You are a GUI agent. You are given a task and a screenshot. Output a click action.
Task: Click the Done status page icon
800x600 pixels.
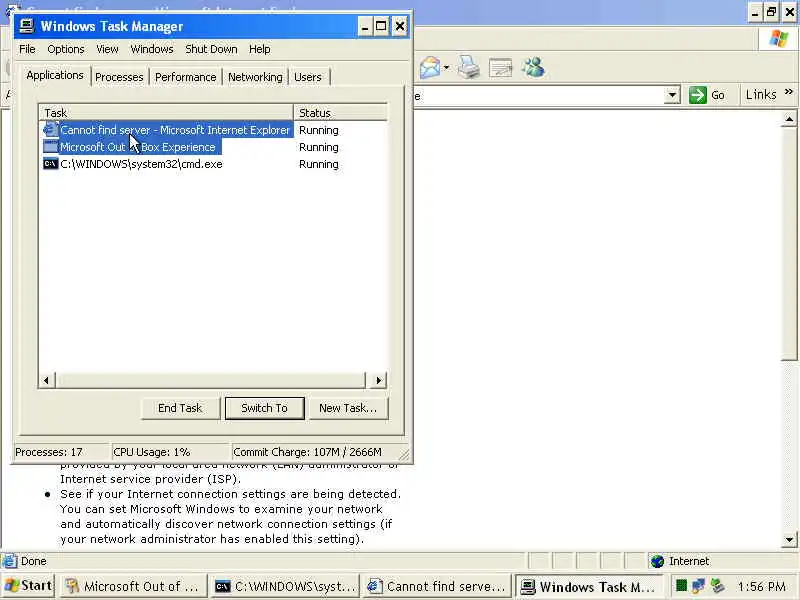pyautogui.click(x=9, y=561)
